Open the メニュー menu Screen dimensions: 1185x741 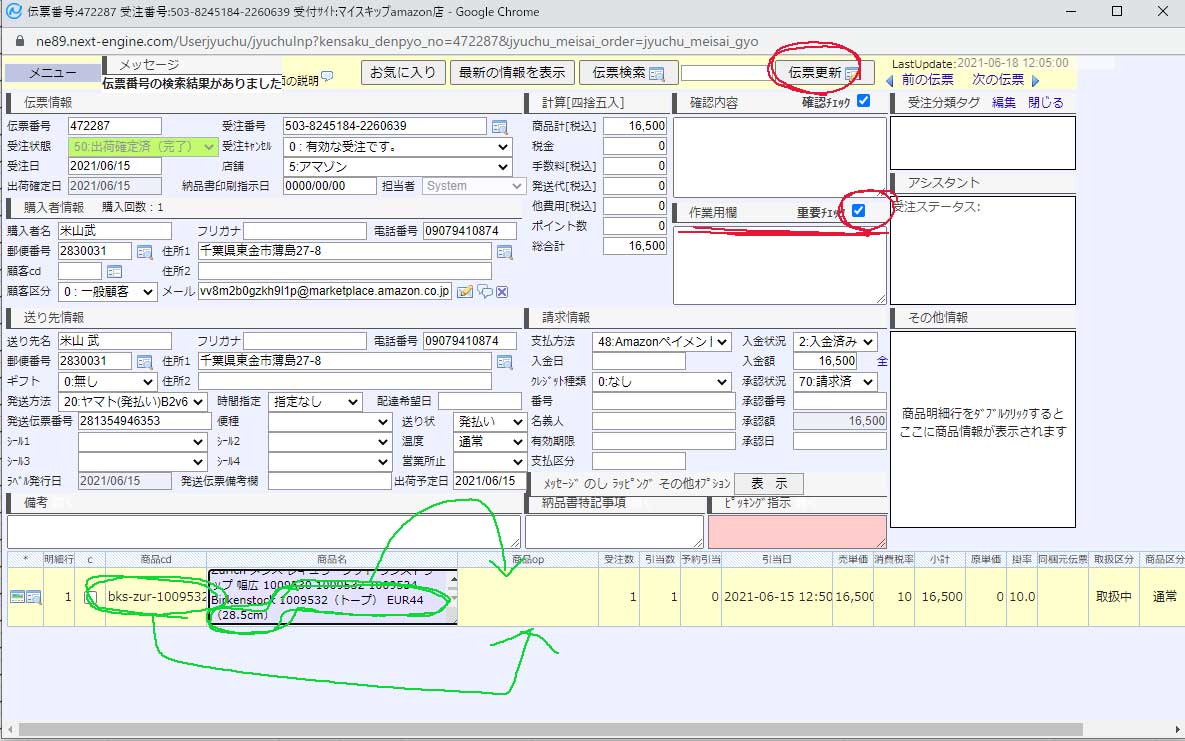(52, 73)
